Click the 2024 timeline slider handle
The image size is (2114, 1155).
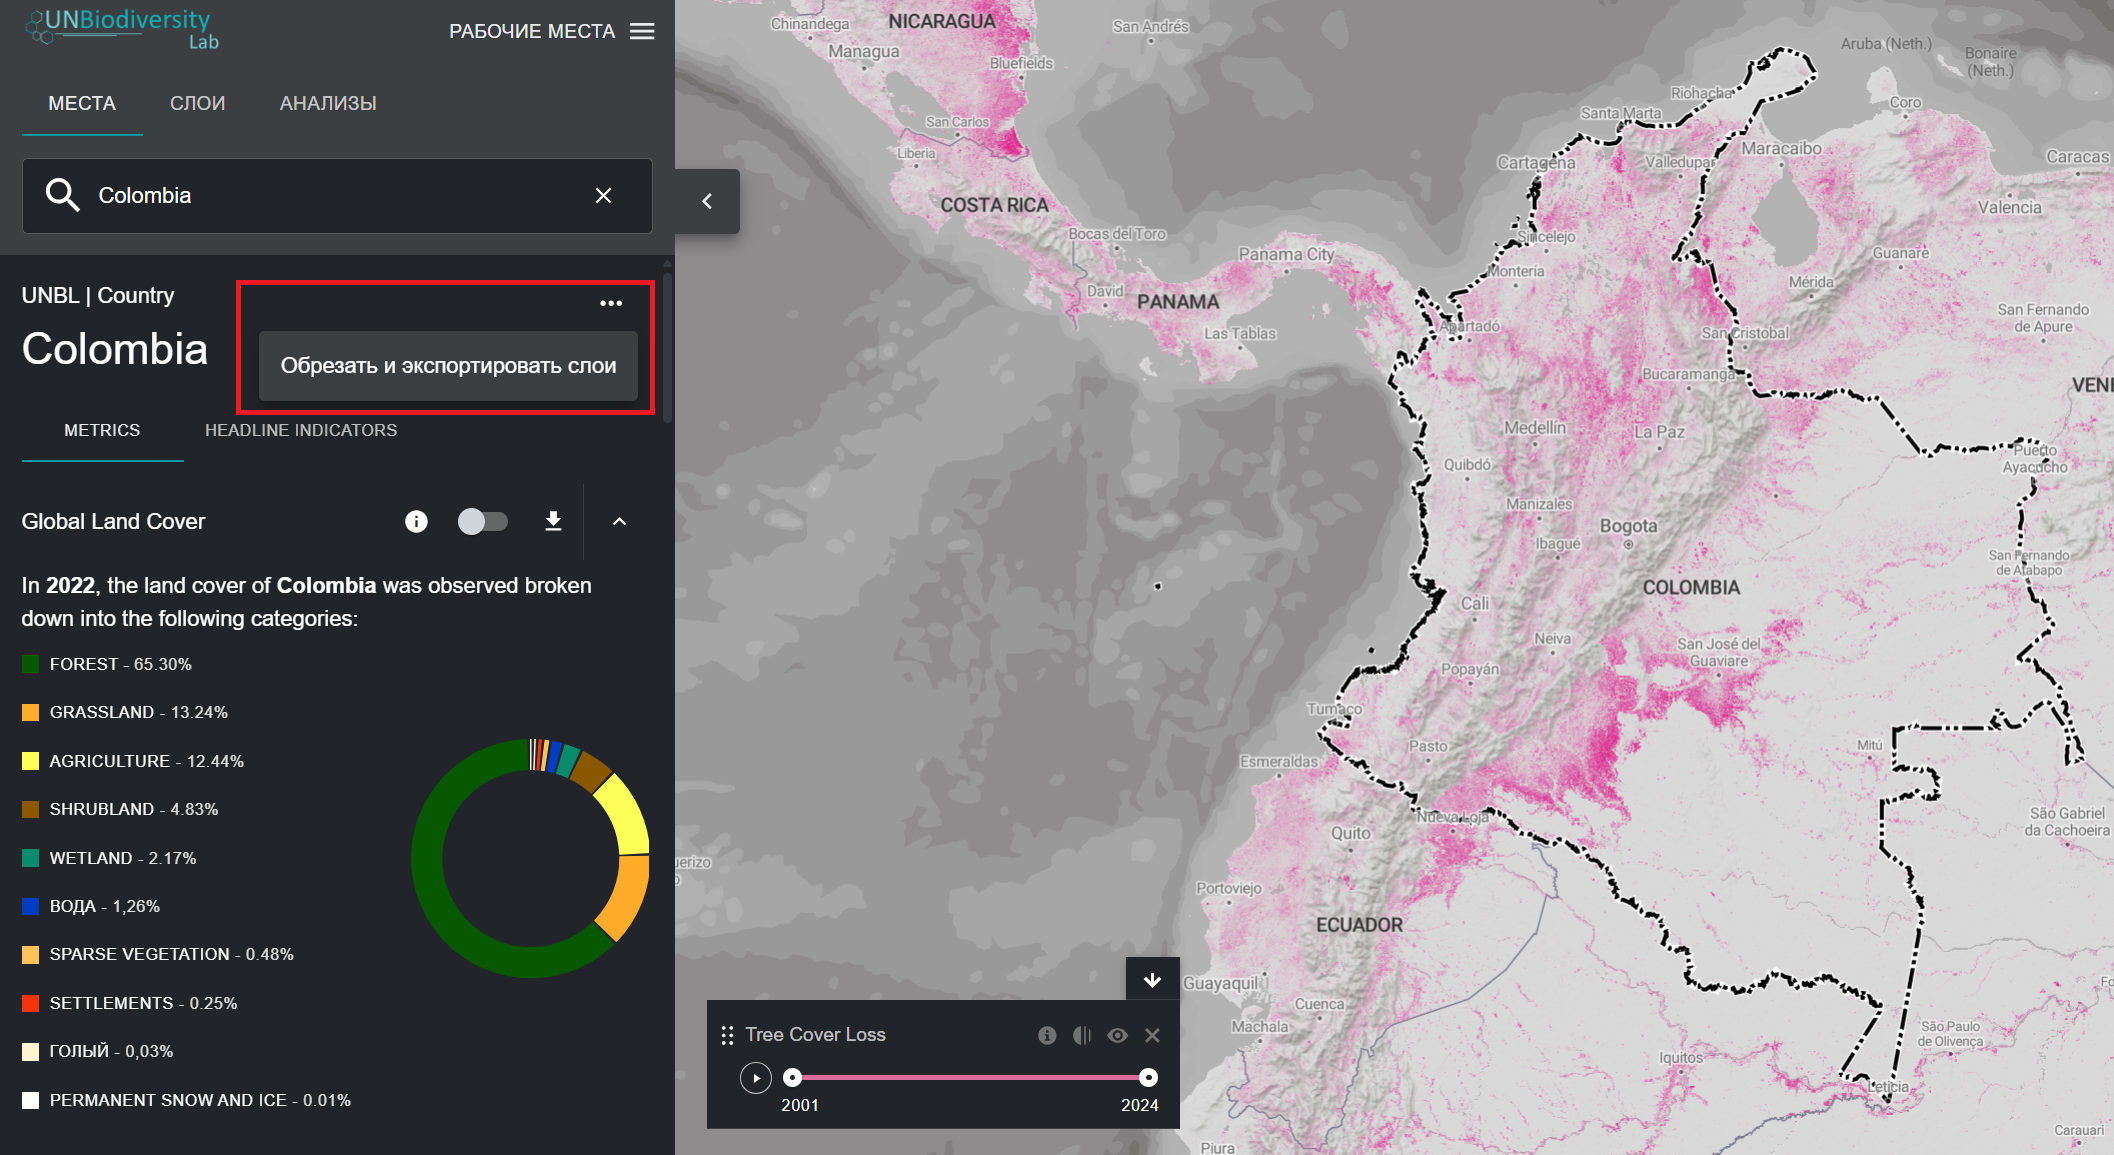point(1148,1077)
